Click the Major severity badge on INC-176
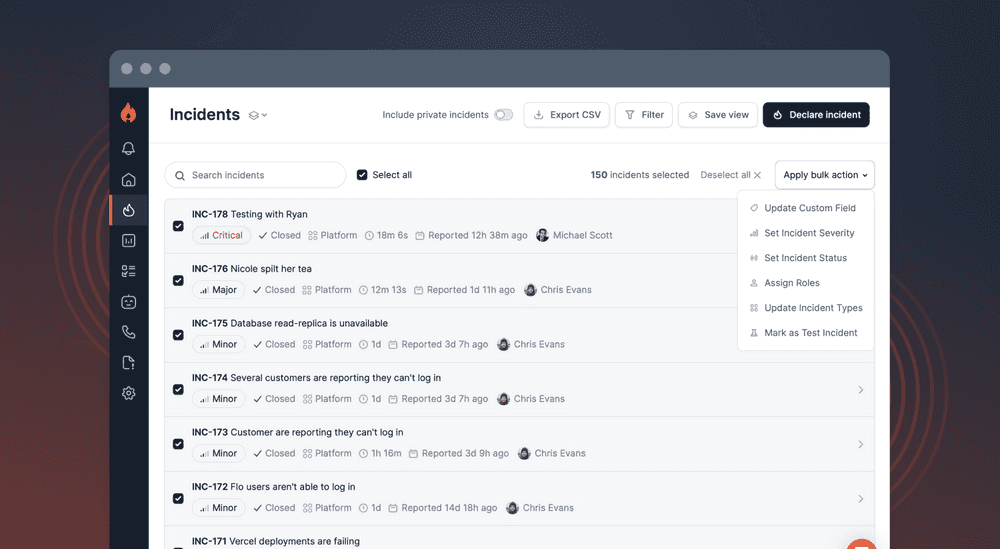 click(218, 289)
